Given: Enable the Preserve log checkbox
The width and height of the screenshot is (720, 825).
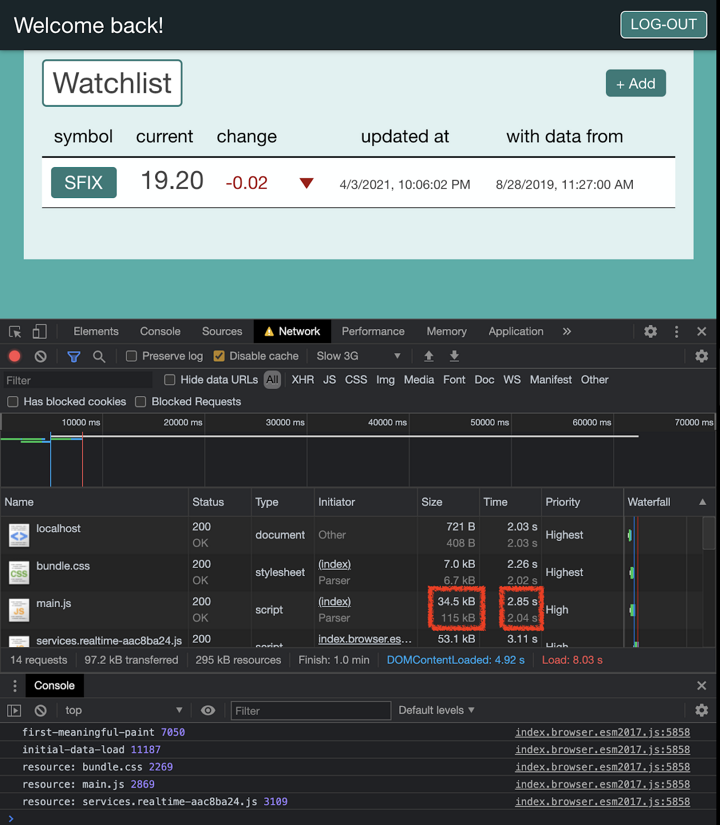Looking at the screenshot, I should click(131, 356).
